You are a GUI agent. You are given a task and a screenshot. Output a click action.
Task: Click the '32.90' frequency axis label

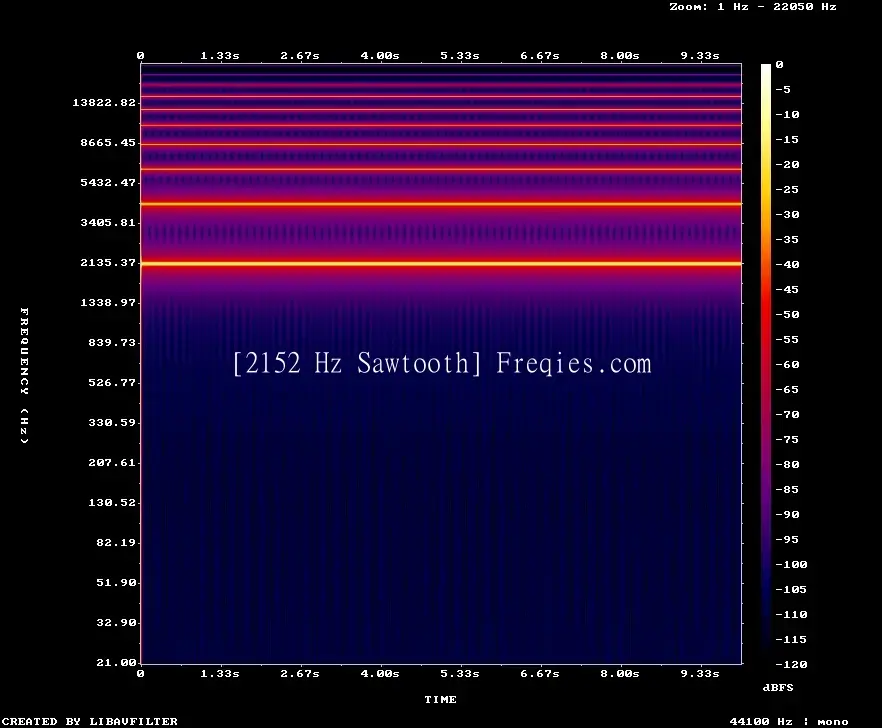[x=116, y=622]
